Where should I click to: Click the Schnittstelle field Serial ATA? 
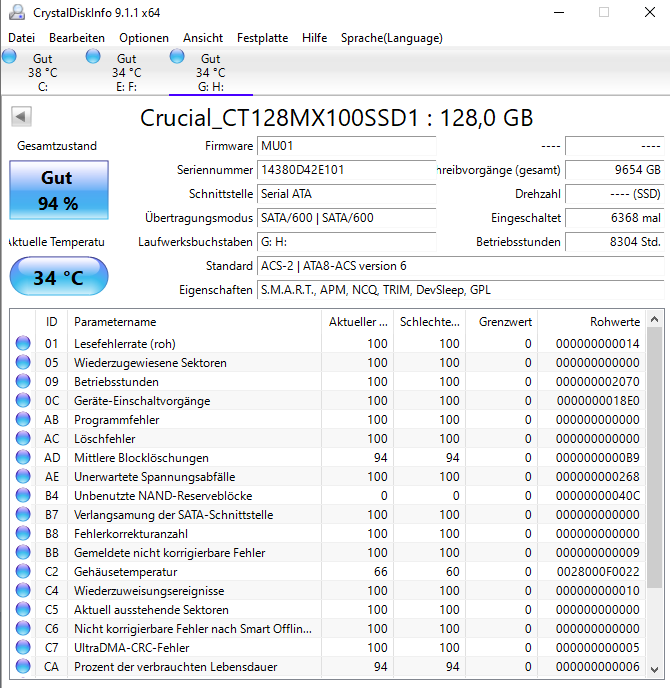click(347, 194)
